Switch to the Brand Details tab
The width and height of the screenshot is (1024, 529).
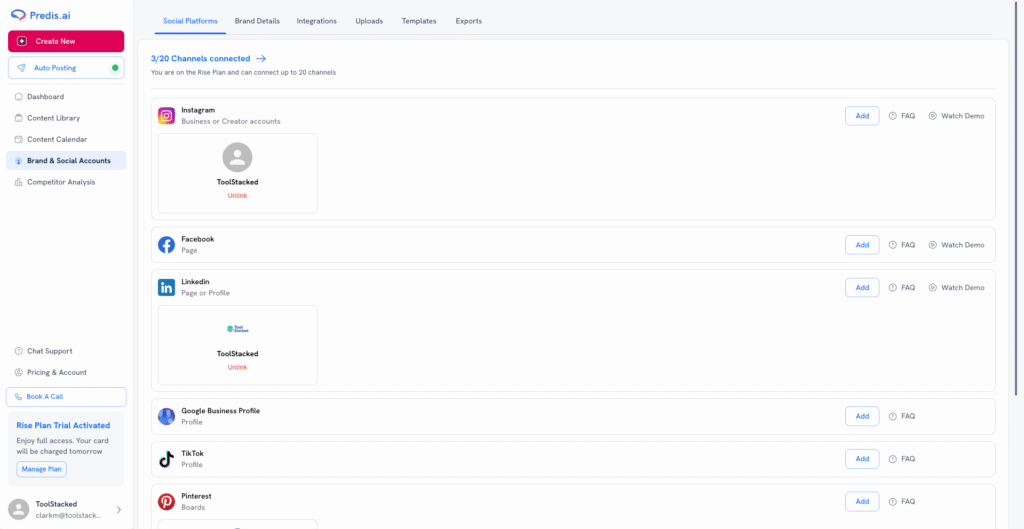[257, 21]
